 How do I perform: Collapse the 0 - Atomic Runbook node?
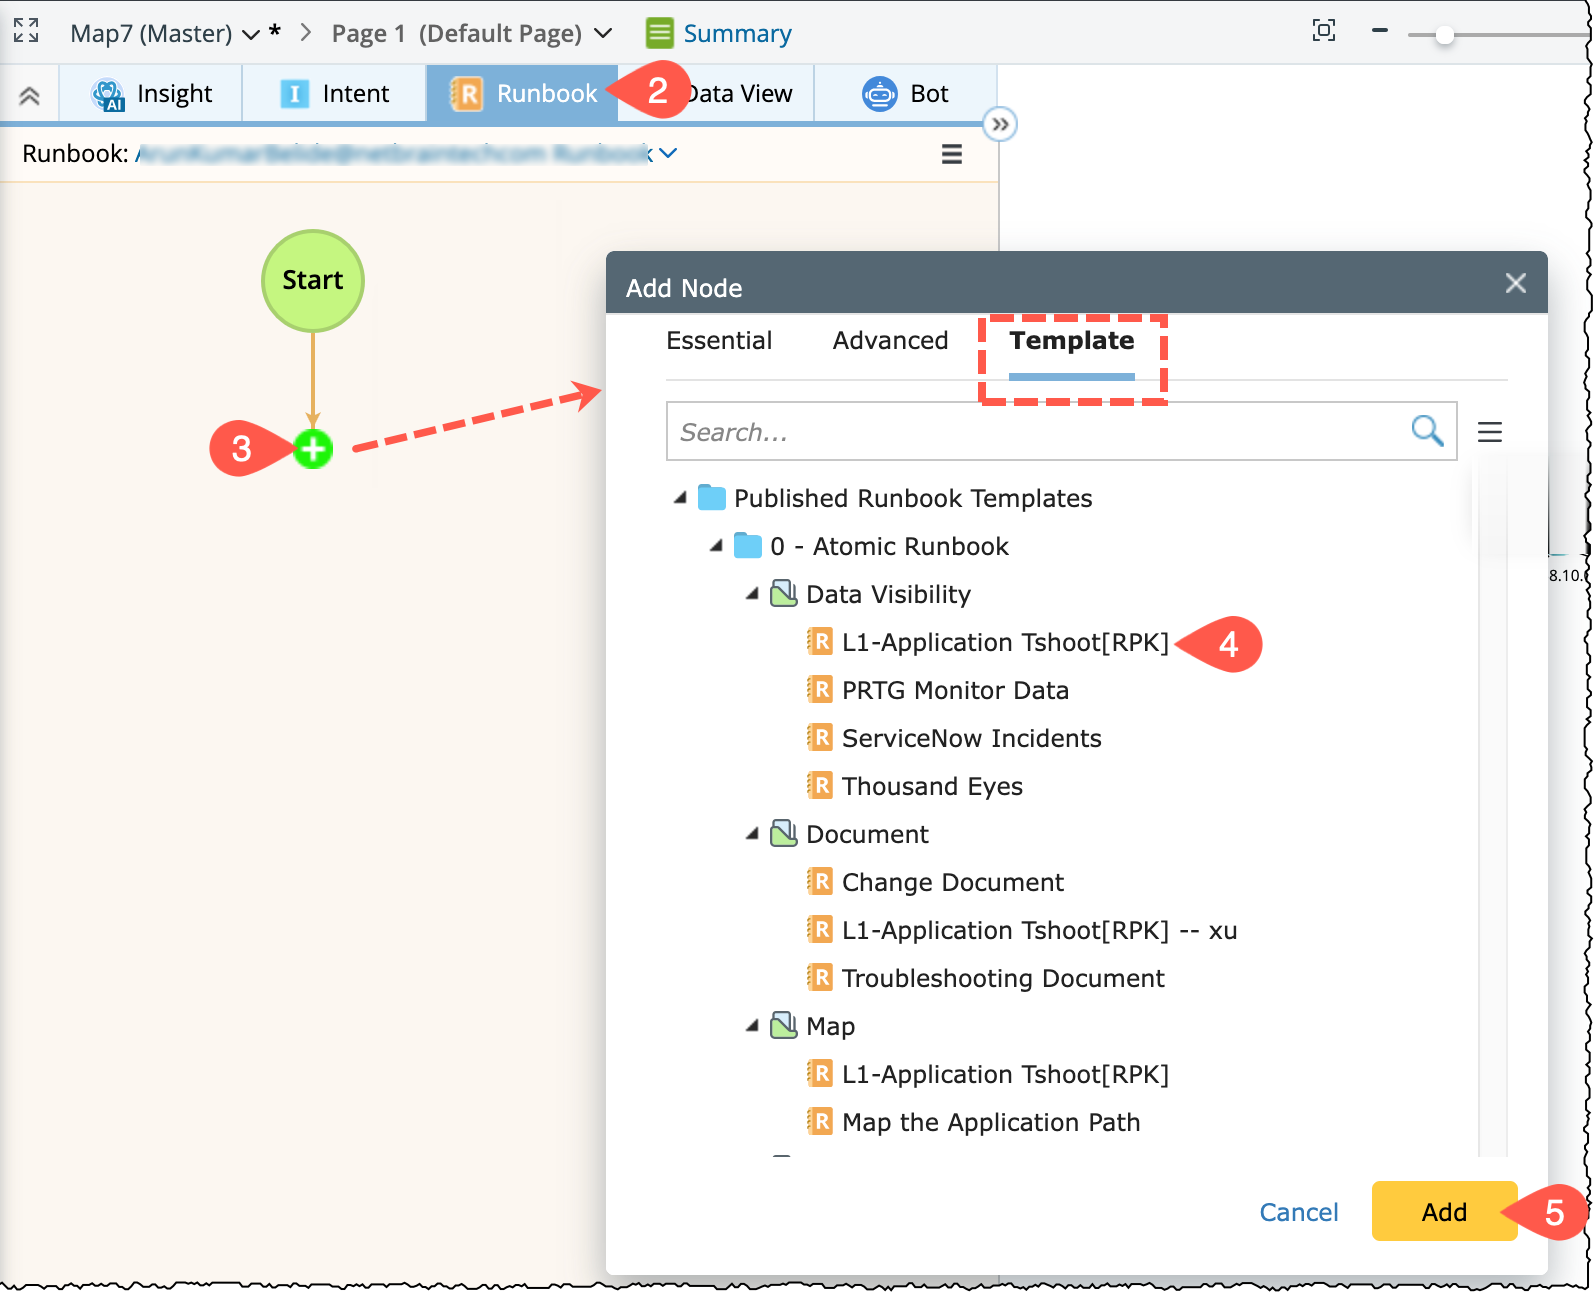tap(716, 545)
